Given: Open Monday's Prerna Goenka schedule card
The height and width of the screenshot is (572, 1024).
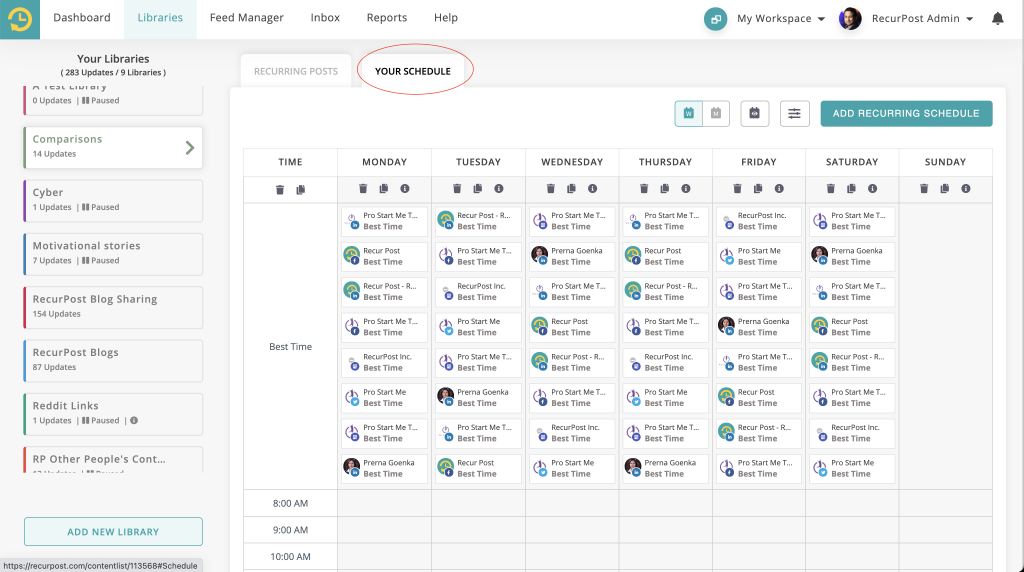Looking at the screenshot, I should [x=385, y=468].
